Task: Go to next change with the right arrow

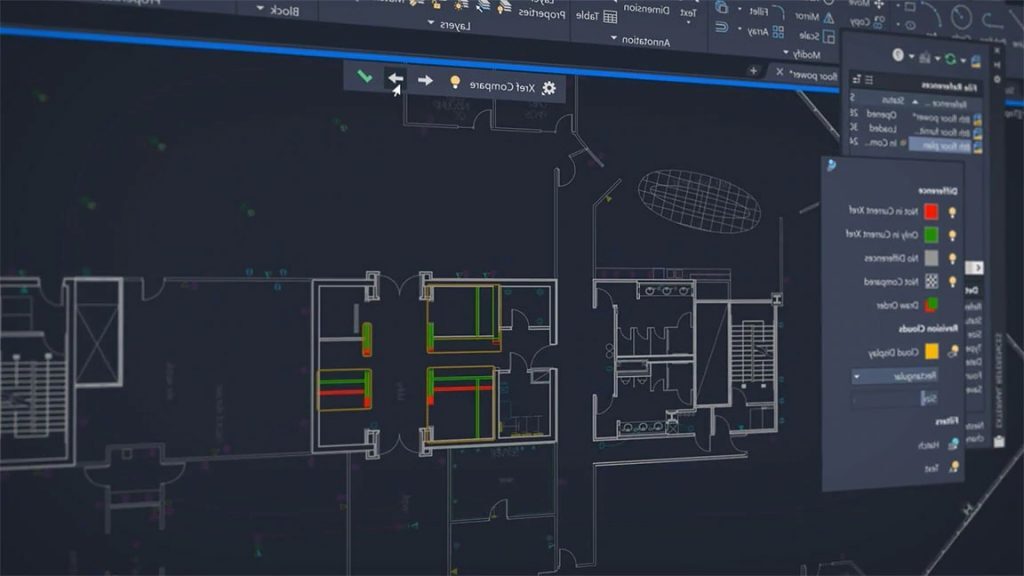Action: [425, 80]
